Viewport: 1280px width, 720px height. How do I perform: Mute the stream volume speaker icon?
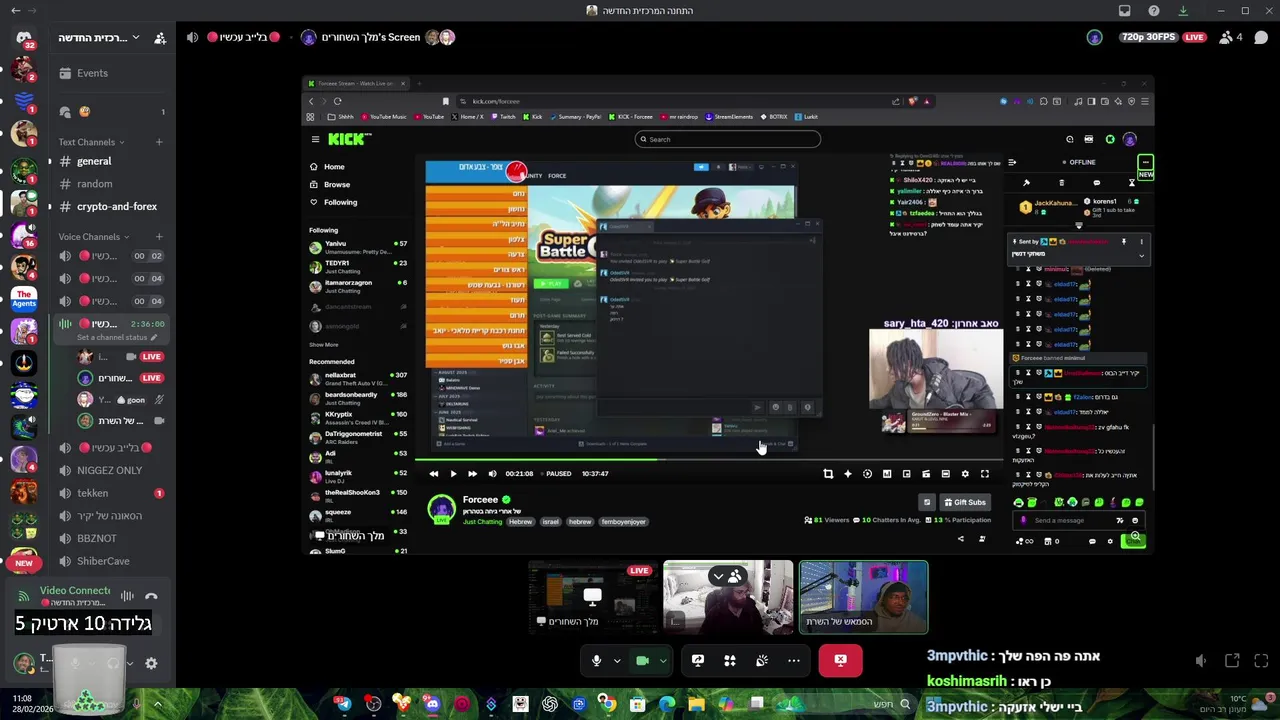1201,661
